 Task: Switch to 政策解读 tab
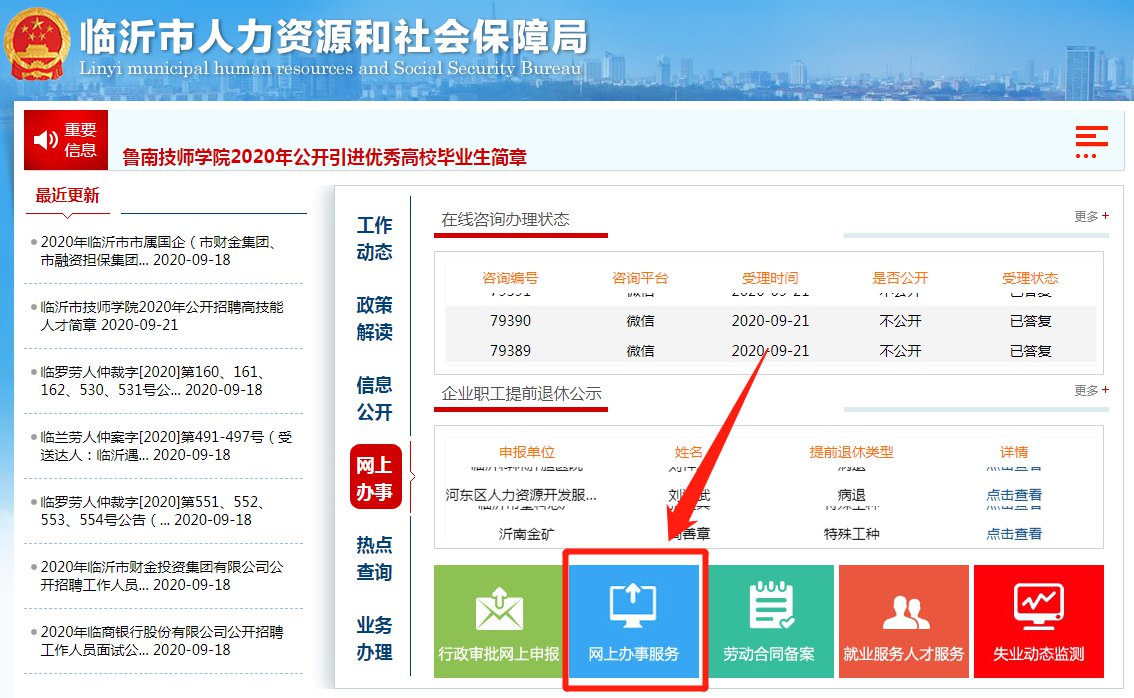(x=375, y=318)
